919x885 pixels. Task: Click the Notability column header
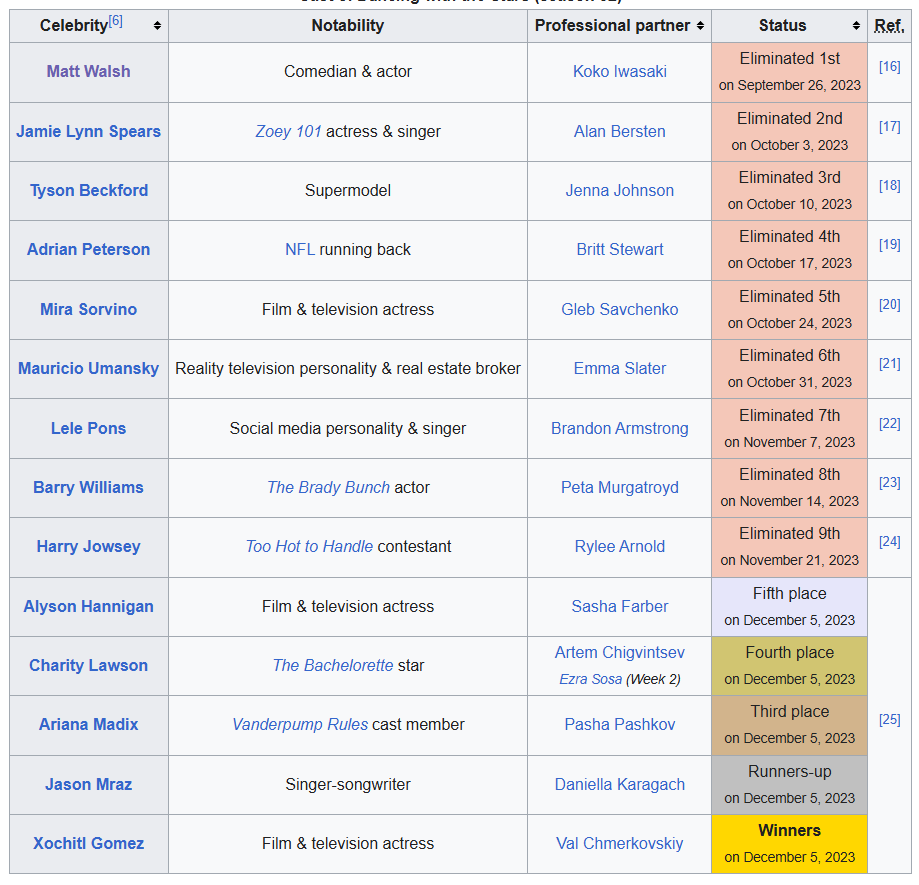(x=348, y=26)
